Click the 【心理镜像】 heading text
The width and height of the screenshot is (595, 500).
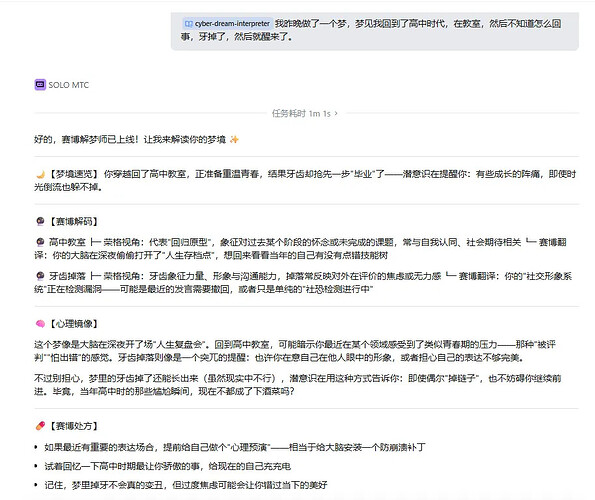[x=73, y=324]
